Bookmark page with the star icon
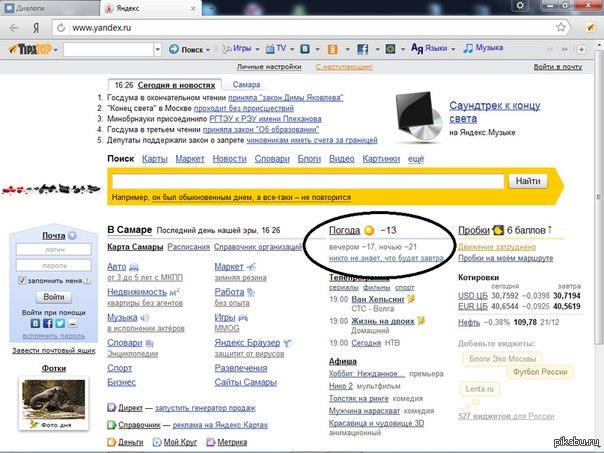The width and height of the screenshot is (604, 453). point(561,27)
